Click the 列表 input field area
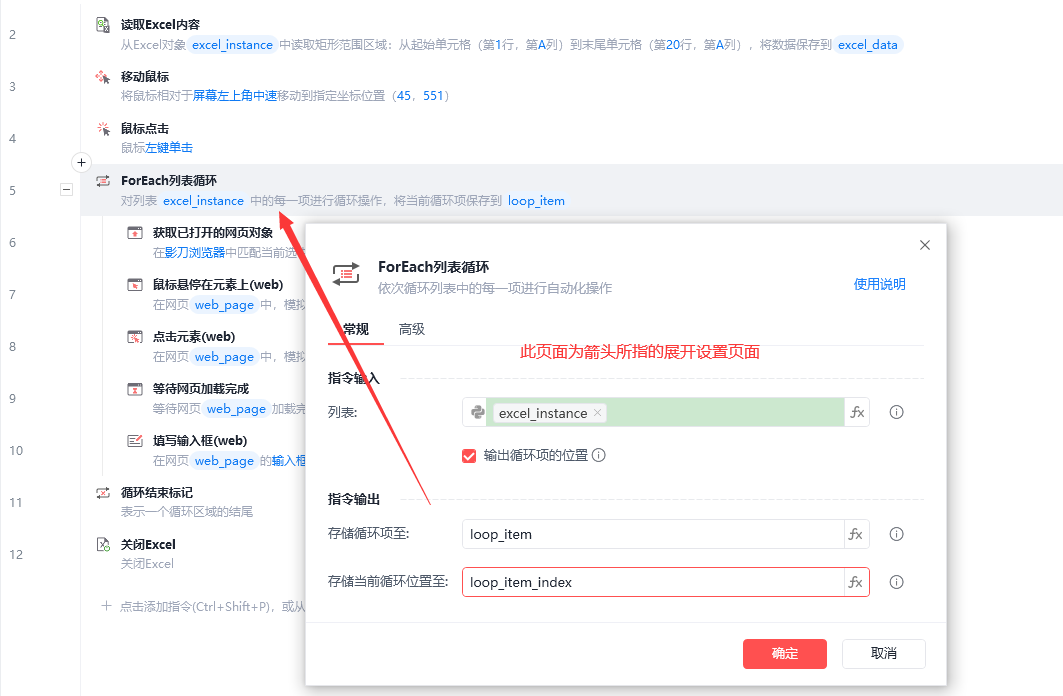The height and width of the screenshot is (696, 1063). coord(664,412)
